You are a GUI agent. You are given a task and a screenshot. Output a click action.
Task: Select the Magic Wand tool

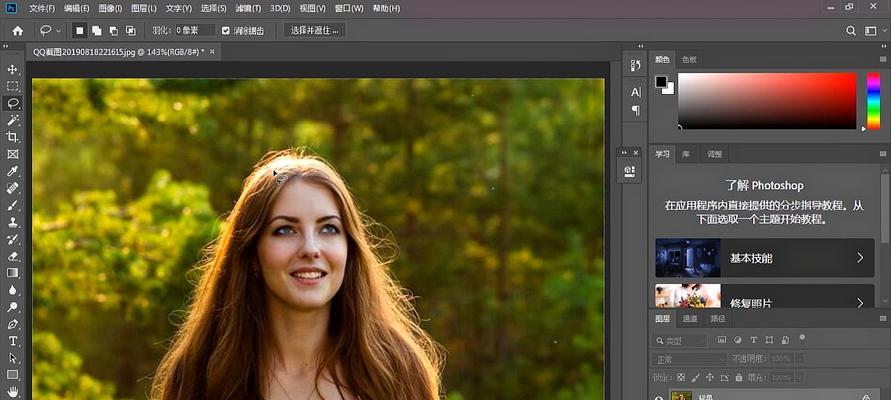[13, 120]
